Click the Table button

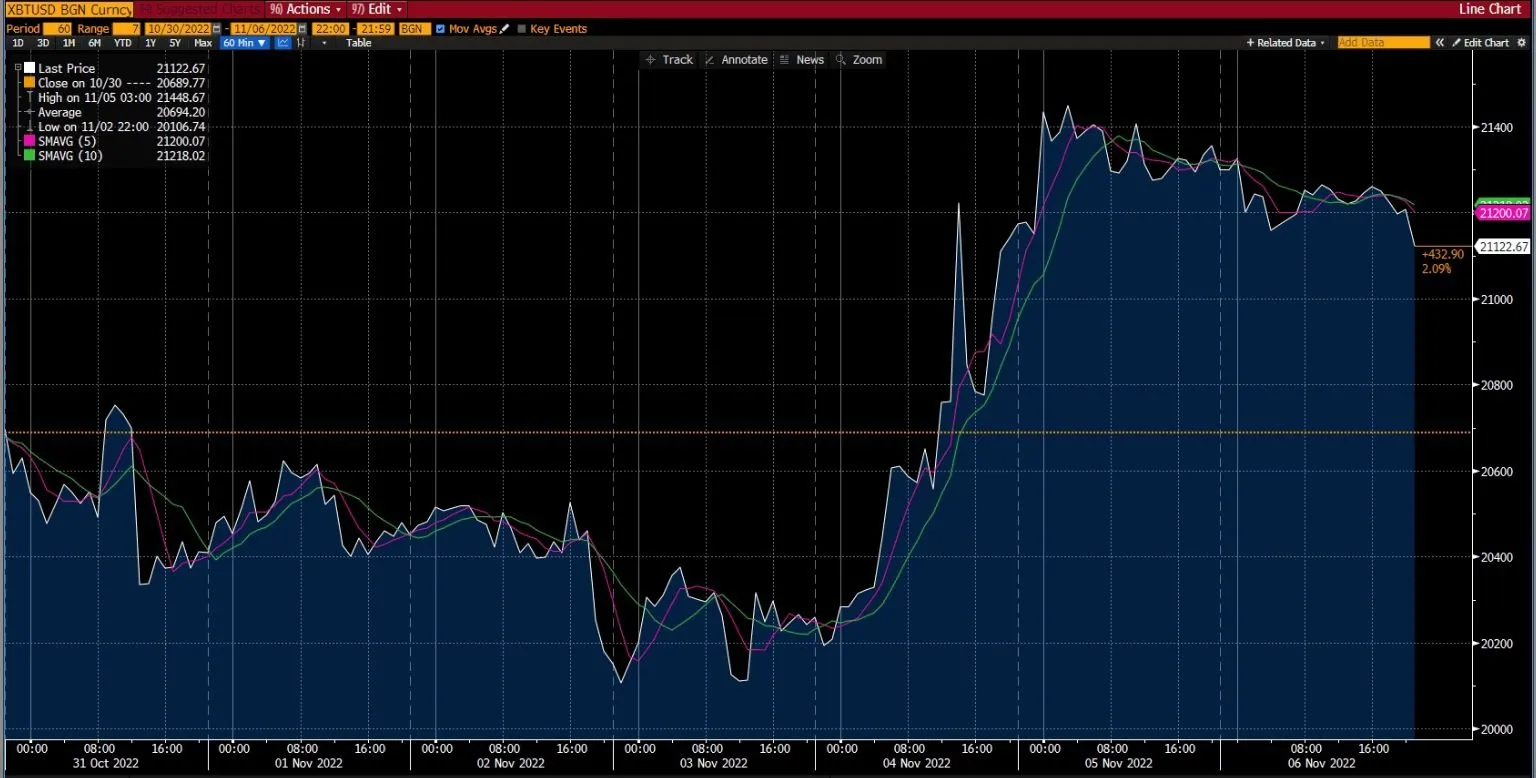[x=358, y=43]
